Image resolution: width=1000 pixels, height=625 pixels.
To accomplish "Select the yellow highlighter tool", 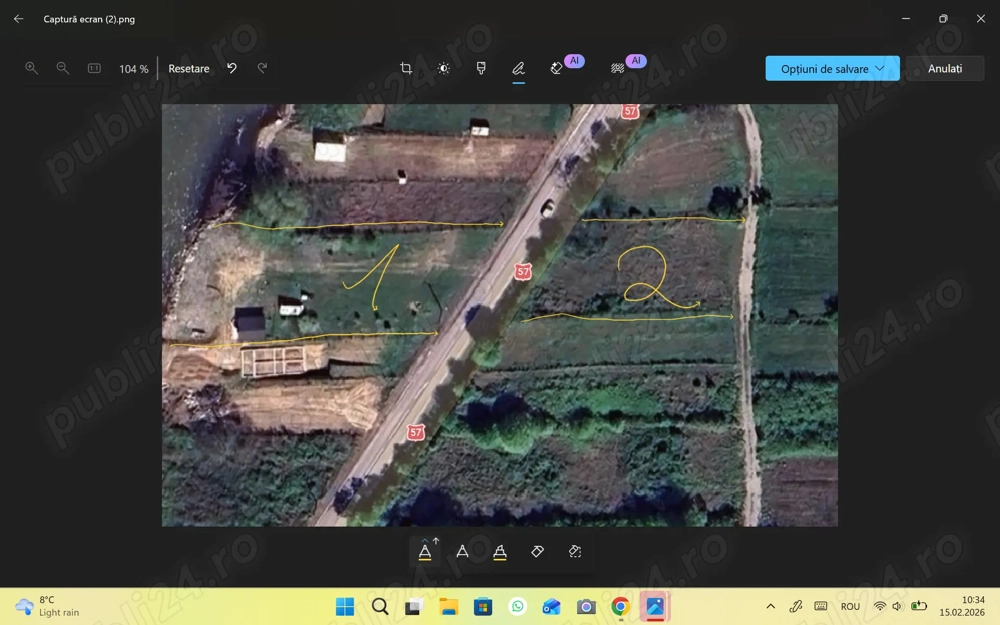I will point(500,551).
